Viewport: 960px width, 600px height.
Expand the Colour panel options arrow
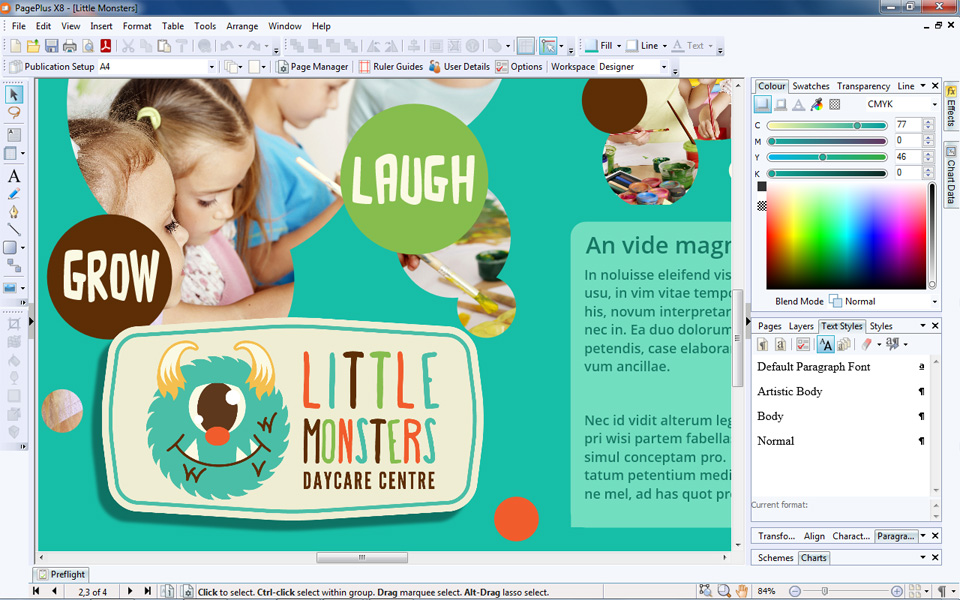tap(923, 86)
